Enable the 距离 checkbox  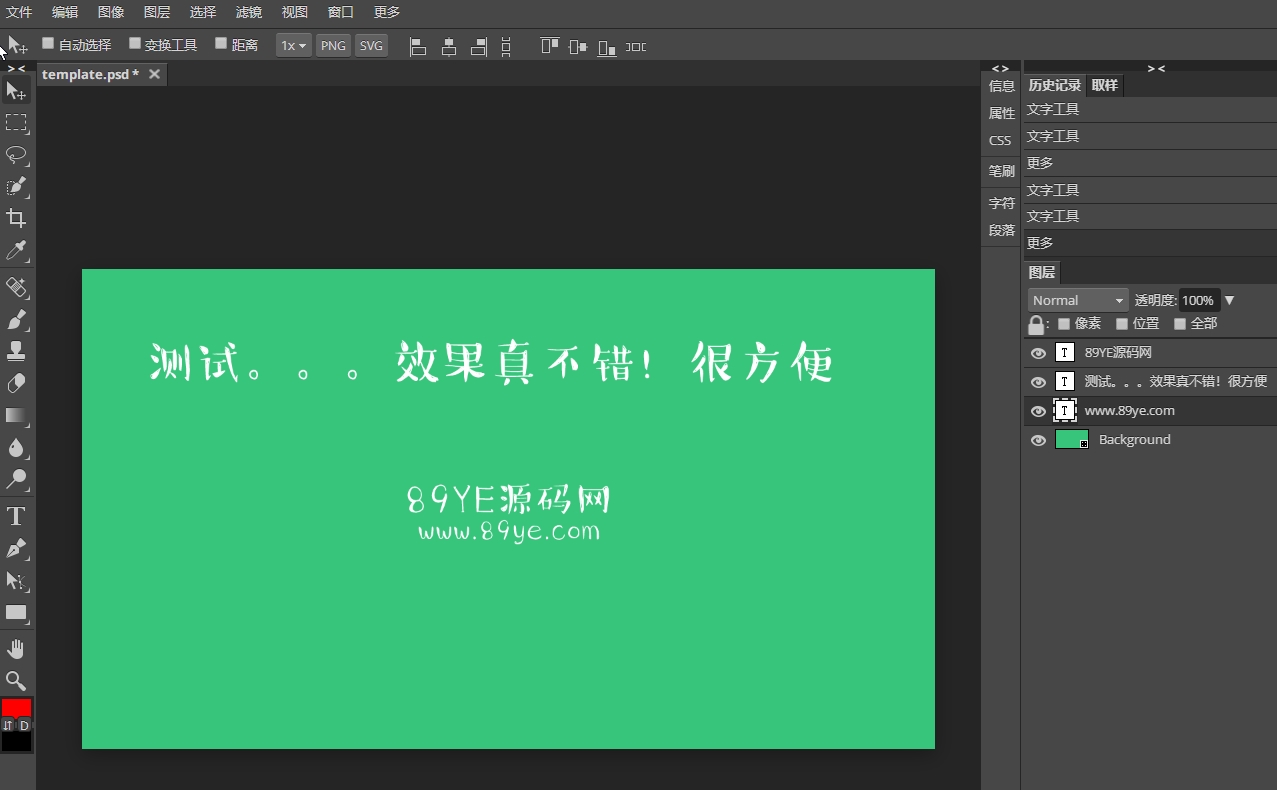[x=221, y=43]
